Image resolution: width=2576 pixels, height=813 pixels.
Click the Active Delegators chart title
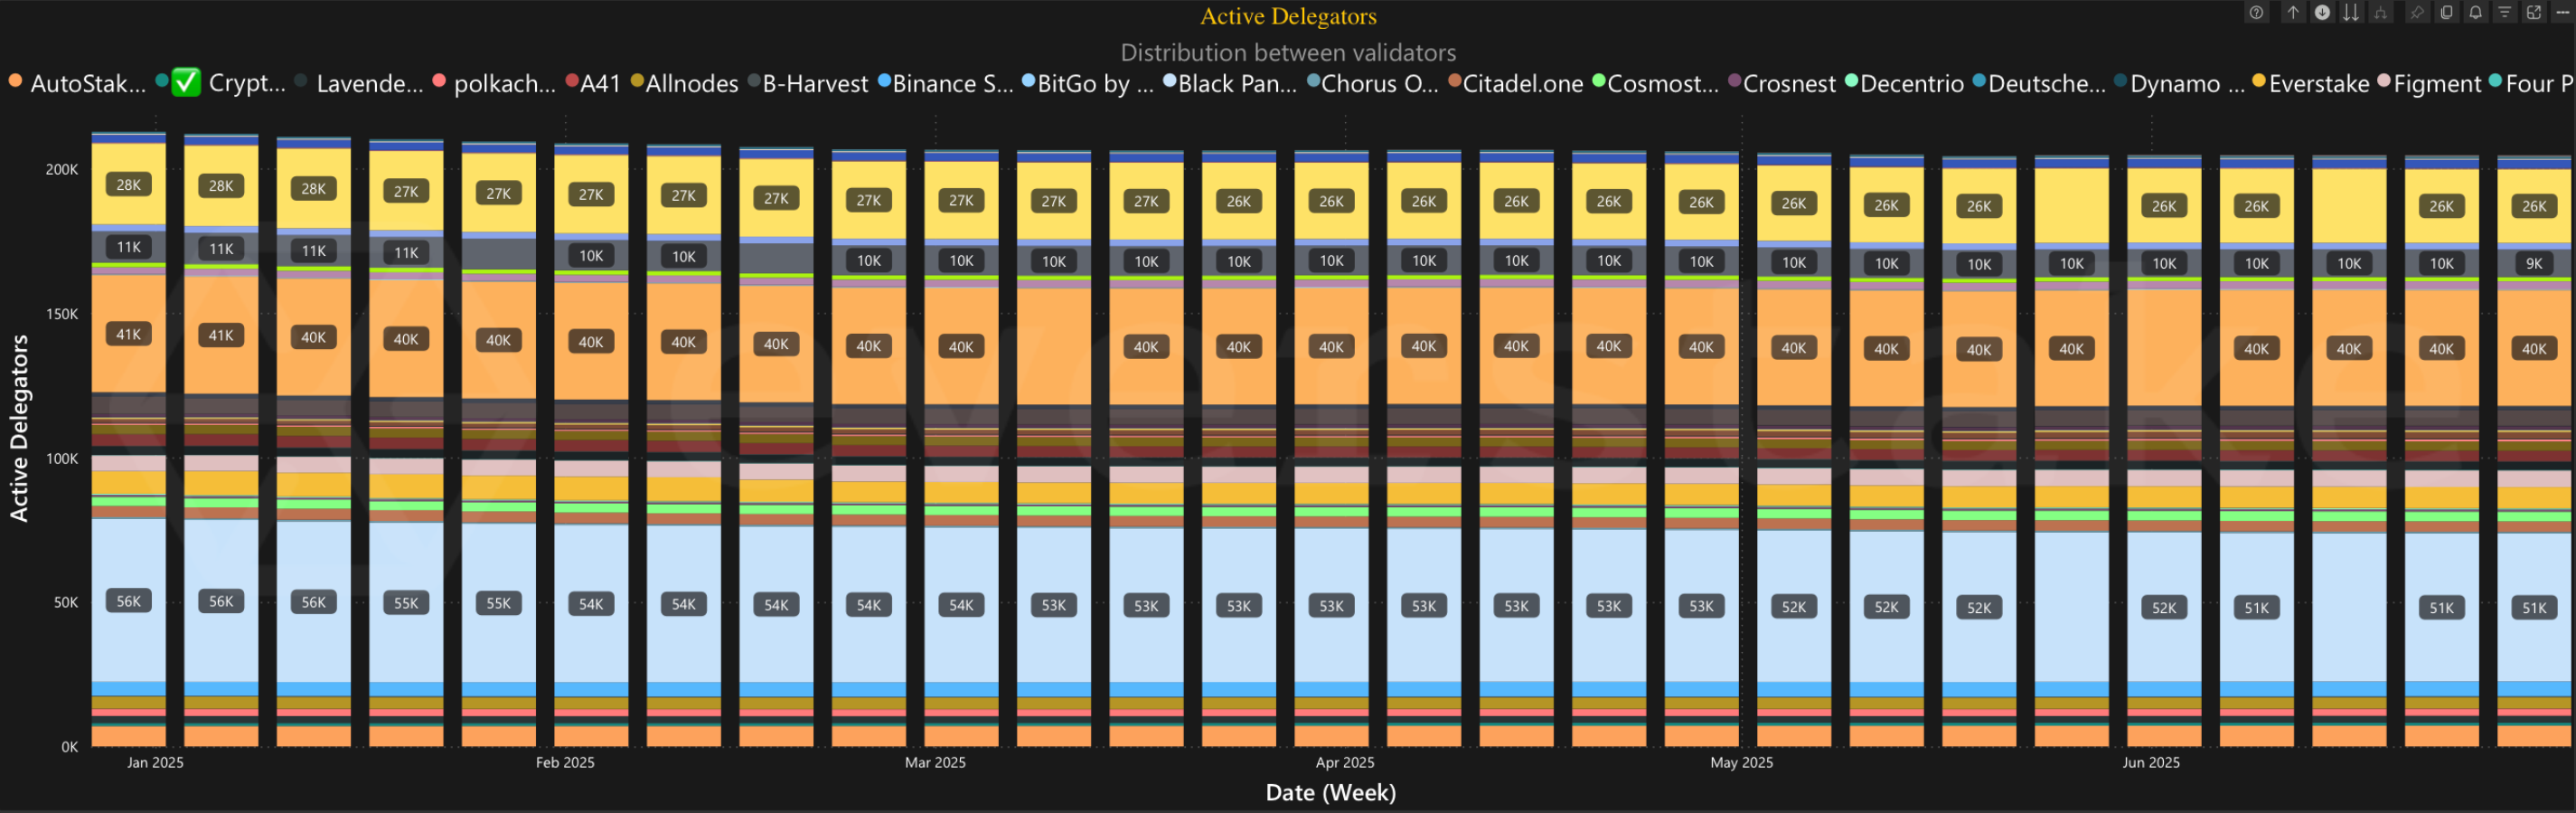(x=1288, y=16)
